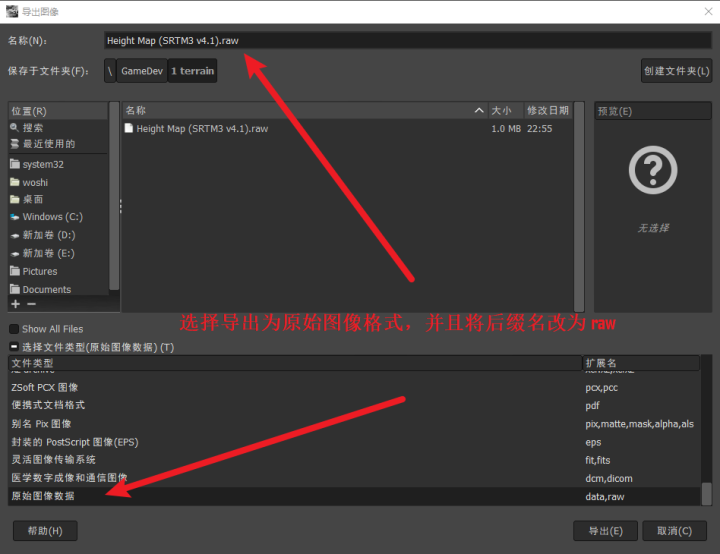The width and height of the screenshot is (720, 554).
Task: Sort files by the 修改日期 column
Action: (548, 110)
